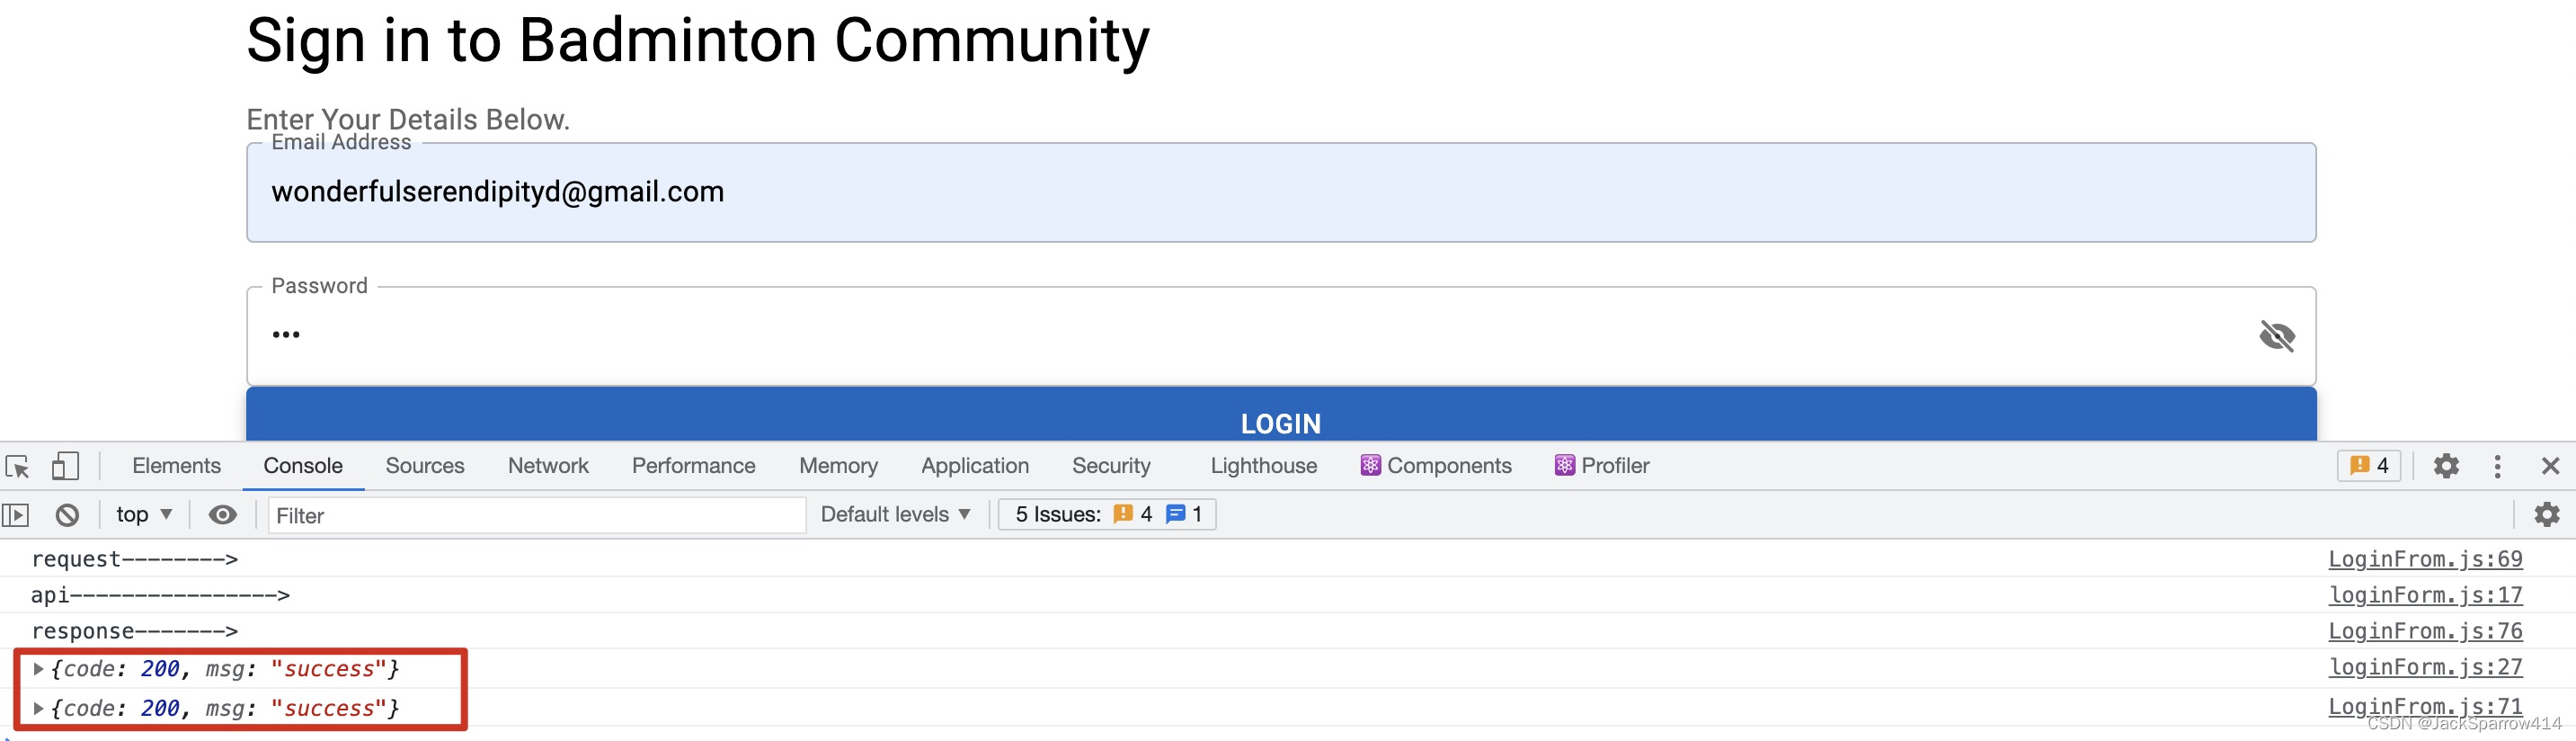Switch to the Sources tab
This screenshot has width=2576, height=741.
[x=425, y=466]
